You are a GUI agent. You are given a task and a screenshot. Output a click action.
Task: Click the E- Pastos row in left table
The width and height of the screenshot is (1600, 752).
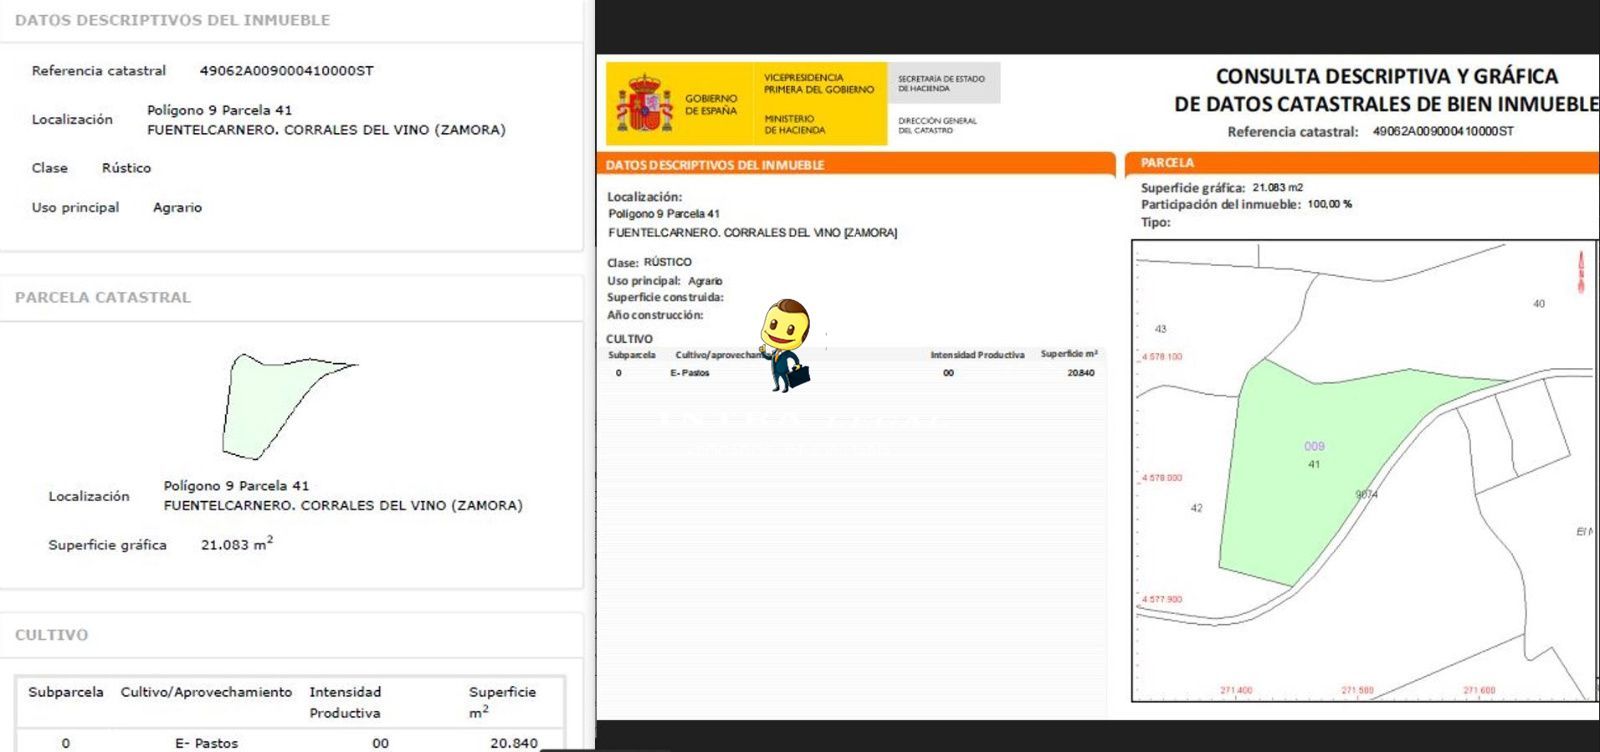[x=207, y=743]
